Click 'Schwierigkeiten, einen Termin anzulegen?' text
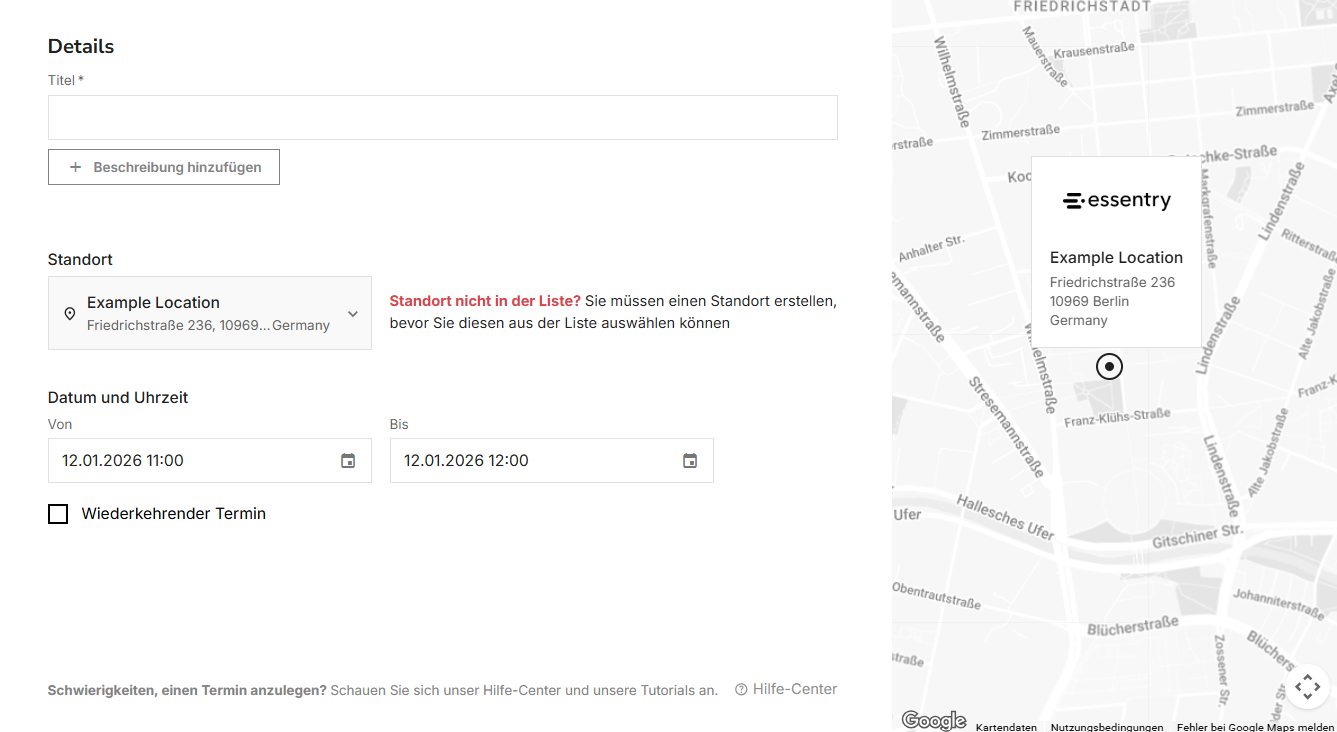This screenshot has height=732, width=1337. point(187,690)
